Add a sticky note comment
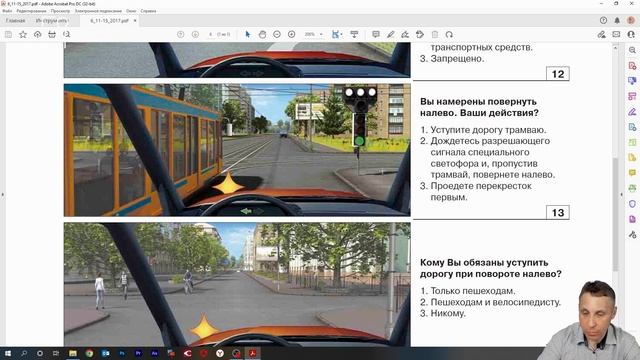This screenshot has width=640, height=360. coord(376,35)
